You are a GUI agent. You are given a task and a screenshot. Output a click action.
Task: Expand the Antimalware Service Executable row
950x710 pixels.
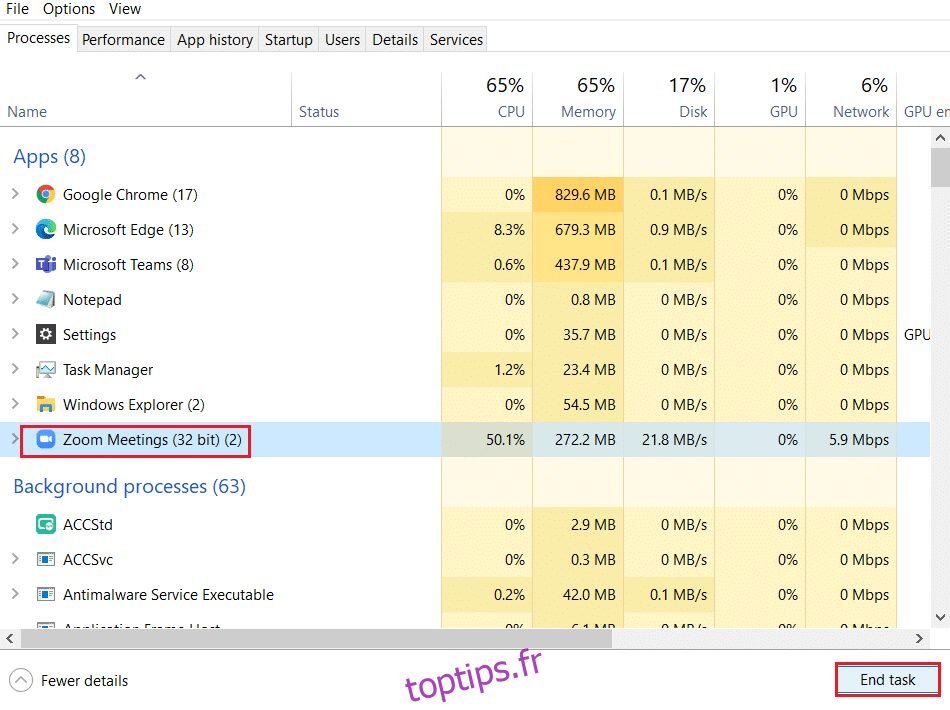point(14,595)
